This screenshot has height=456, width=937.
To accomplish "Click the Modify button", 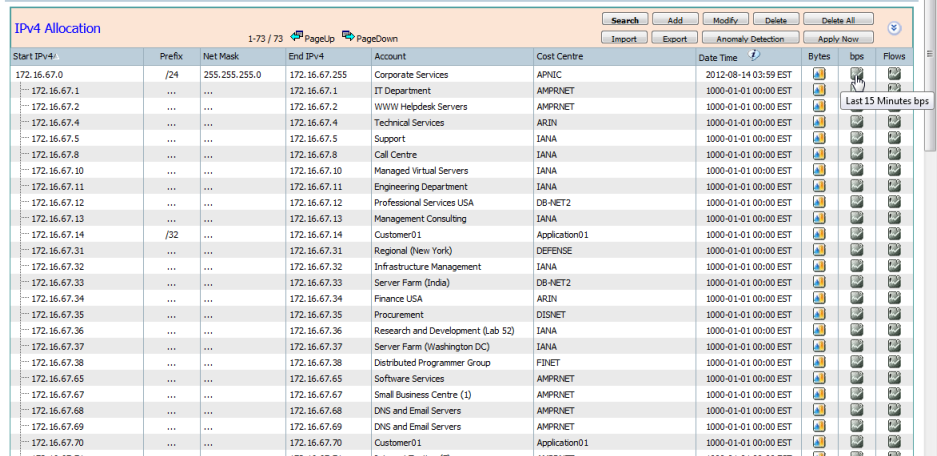I will point(725,20).
